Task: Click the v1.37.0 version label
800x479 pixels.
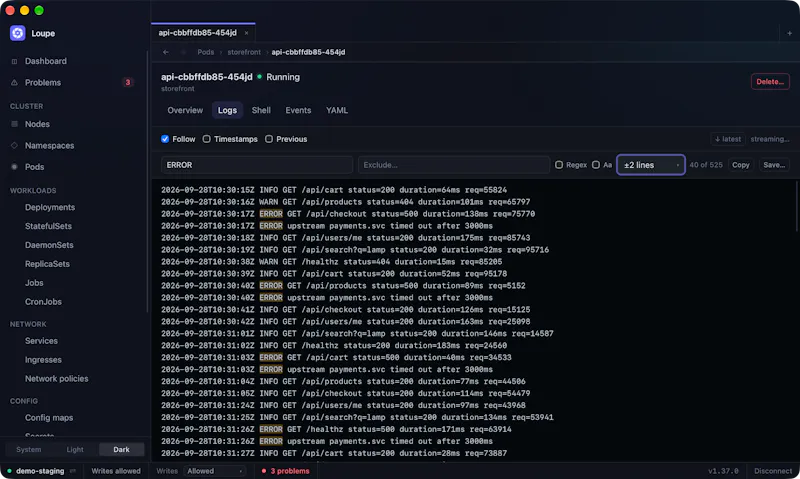Action: click(723, 471)
